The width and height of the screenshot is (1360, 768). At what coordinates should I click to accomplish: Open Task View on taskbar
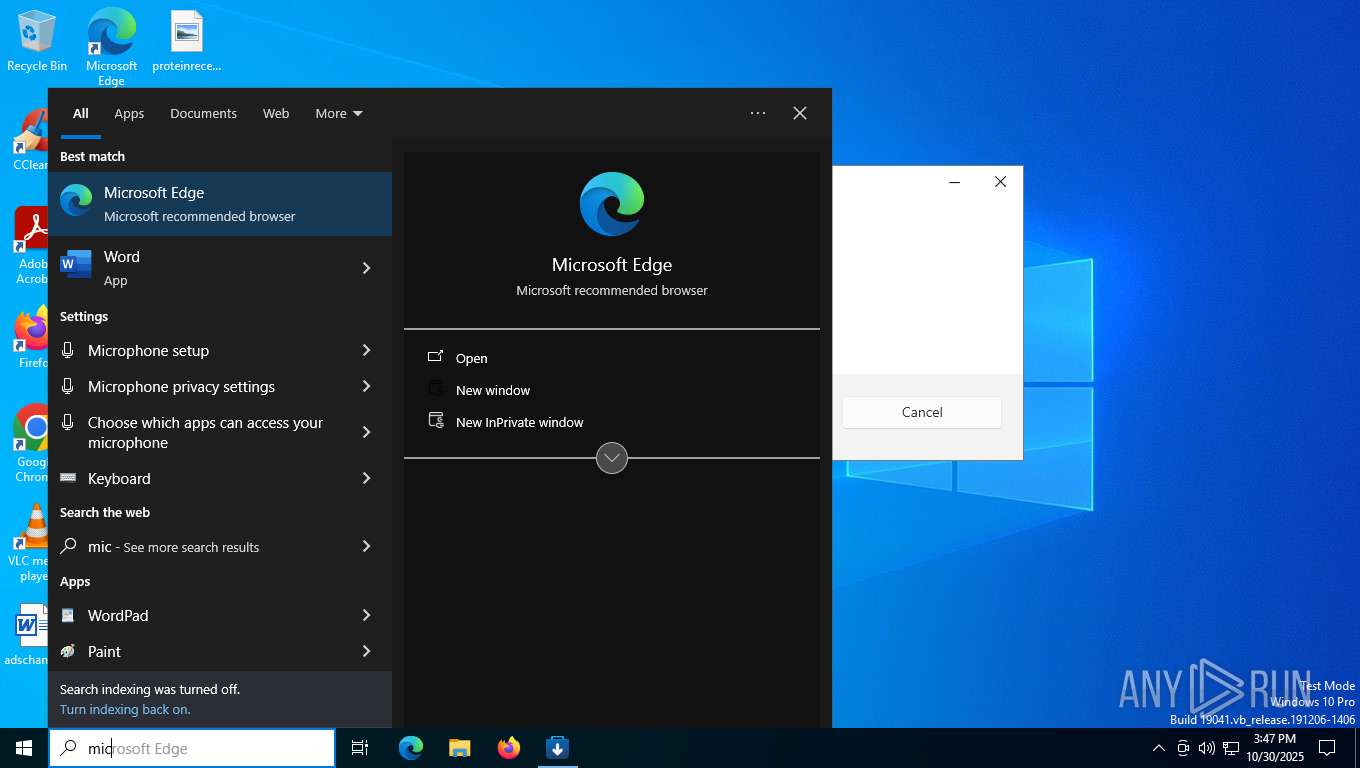[360, 748]
